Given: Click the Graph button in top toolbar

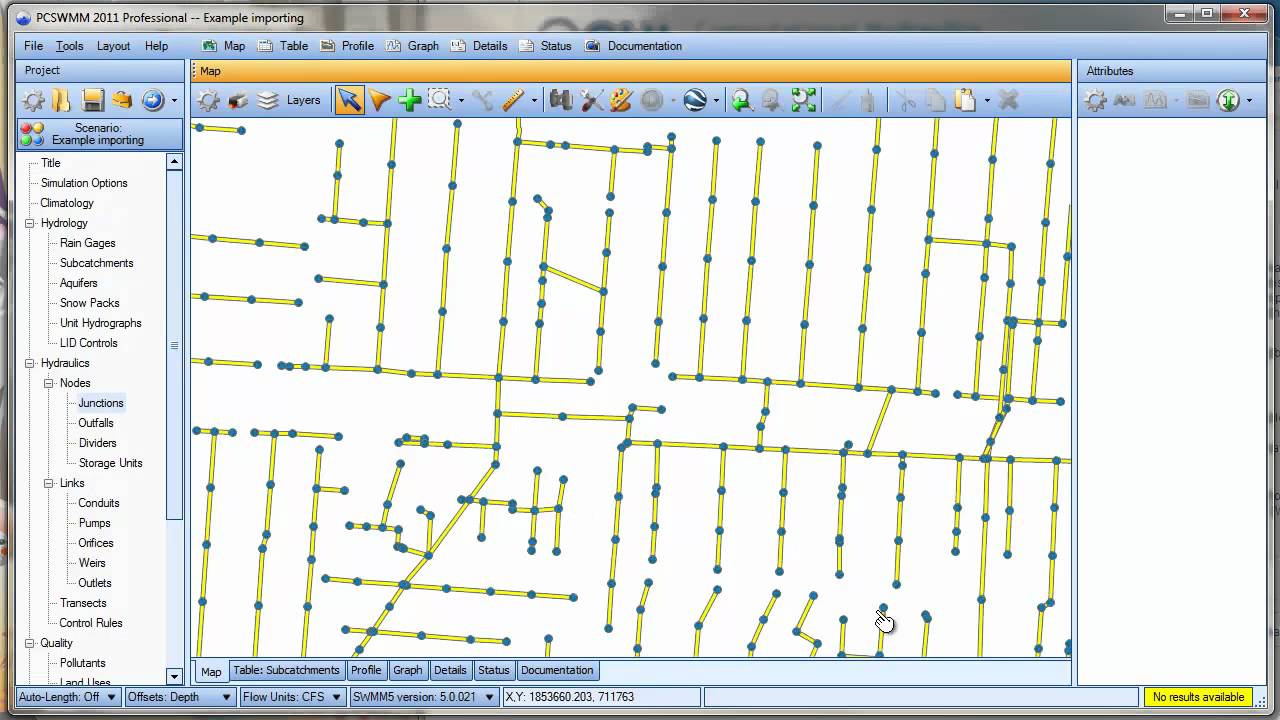Looking at the screenshot, I should 412,46.
